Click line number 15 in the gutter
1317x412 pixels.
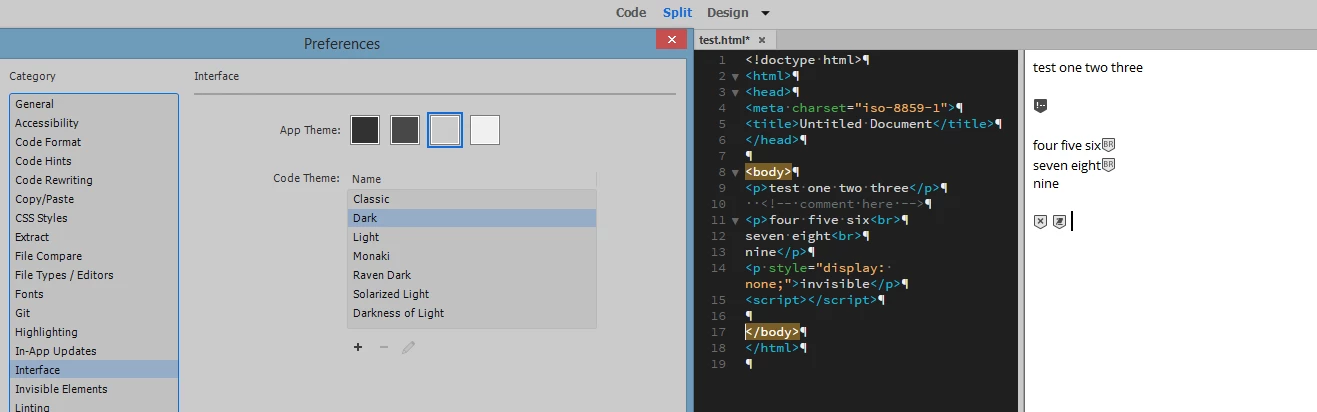[x=717, y=300]
